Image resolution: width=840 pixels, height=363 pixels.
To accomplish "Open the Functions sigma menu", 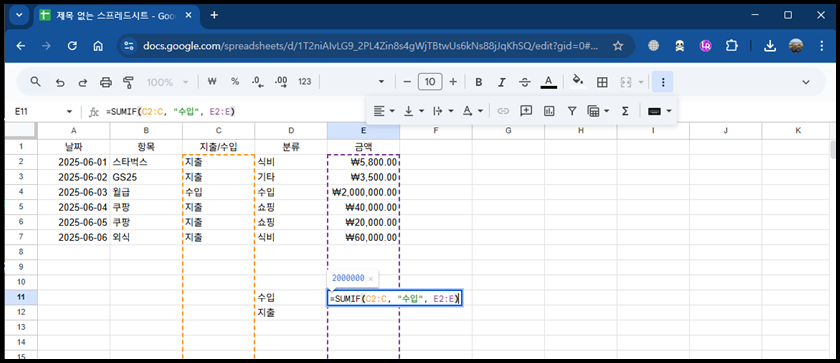I will [625, 111].
